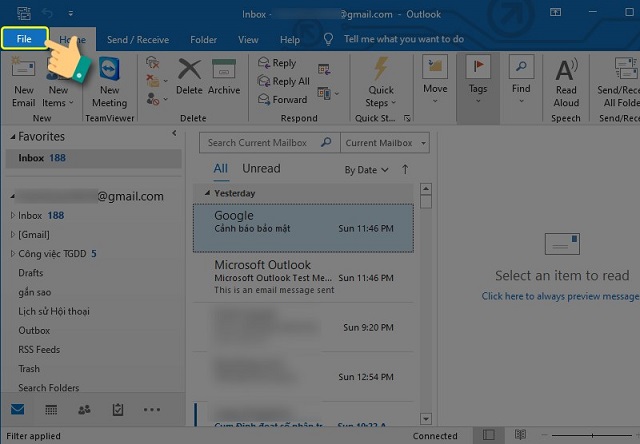The image size is (640, 444).
Task: Open the File tab
Action: tap(24, 39)
